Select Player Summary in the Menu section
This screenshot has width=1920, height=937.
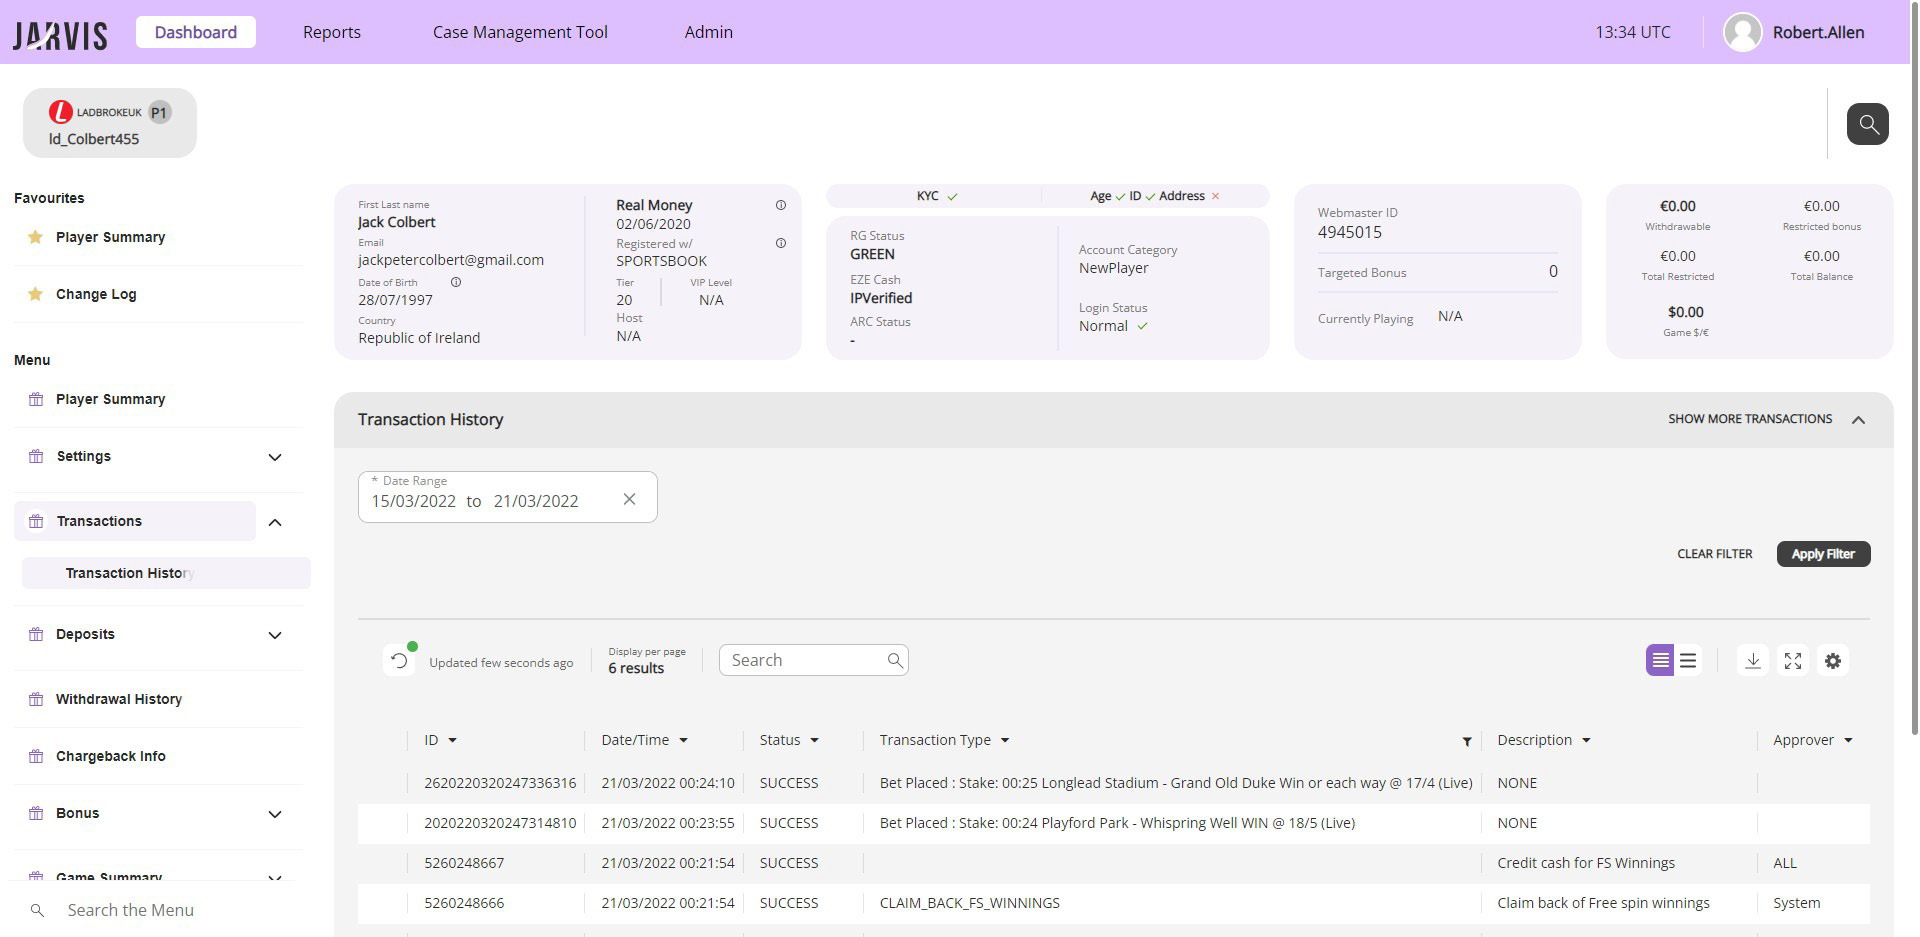(110, 399)
